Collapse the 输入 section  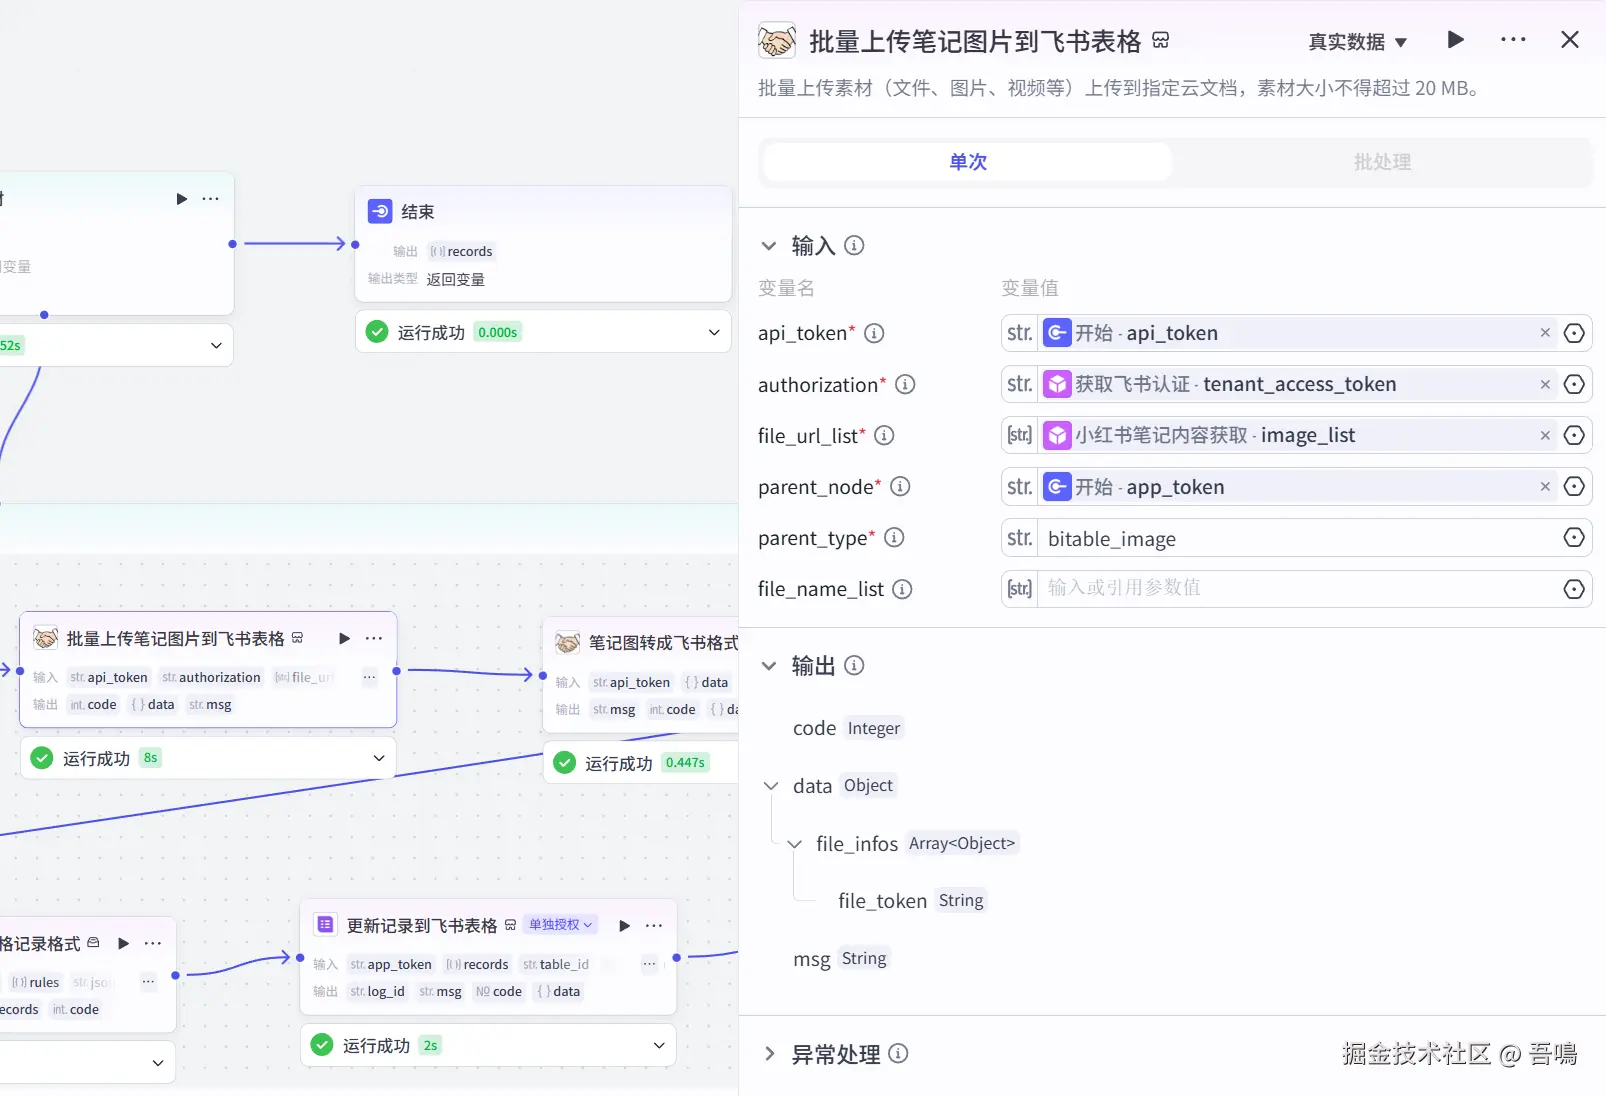click(769, 246)
